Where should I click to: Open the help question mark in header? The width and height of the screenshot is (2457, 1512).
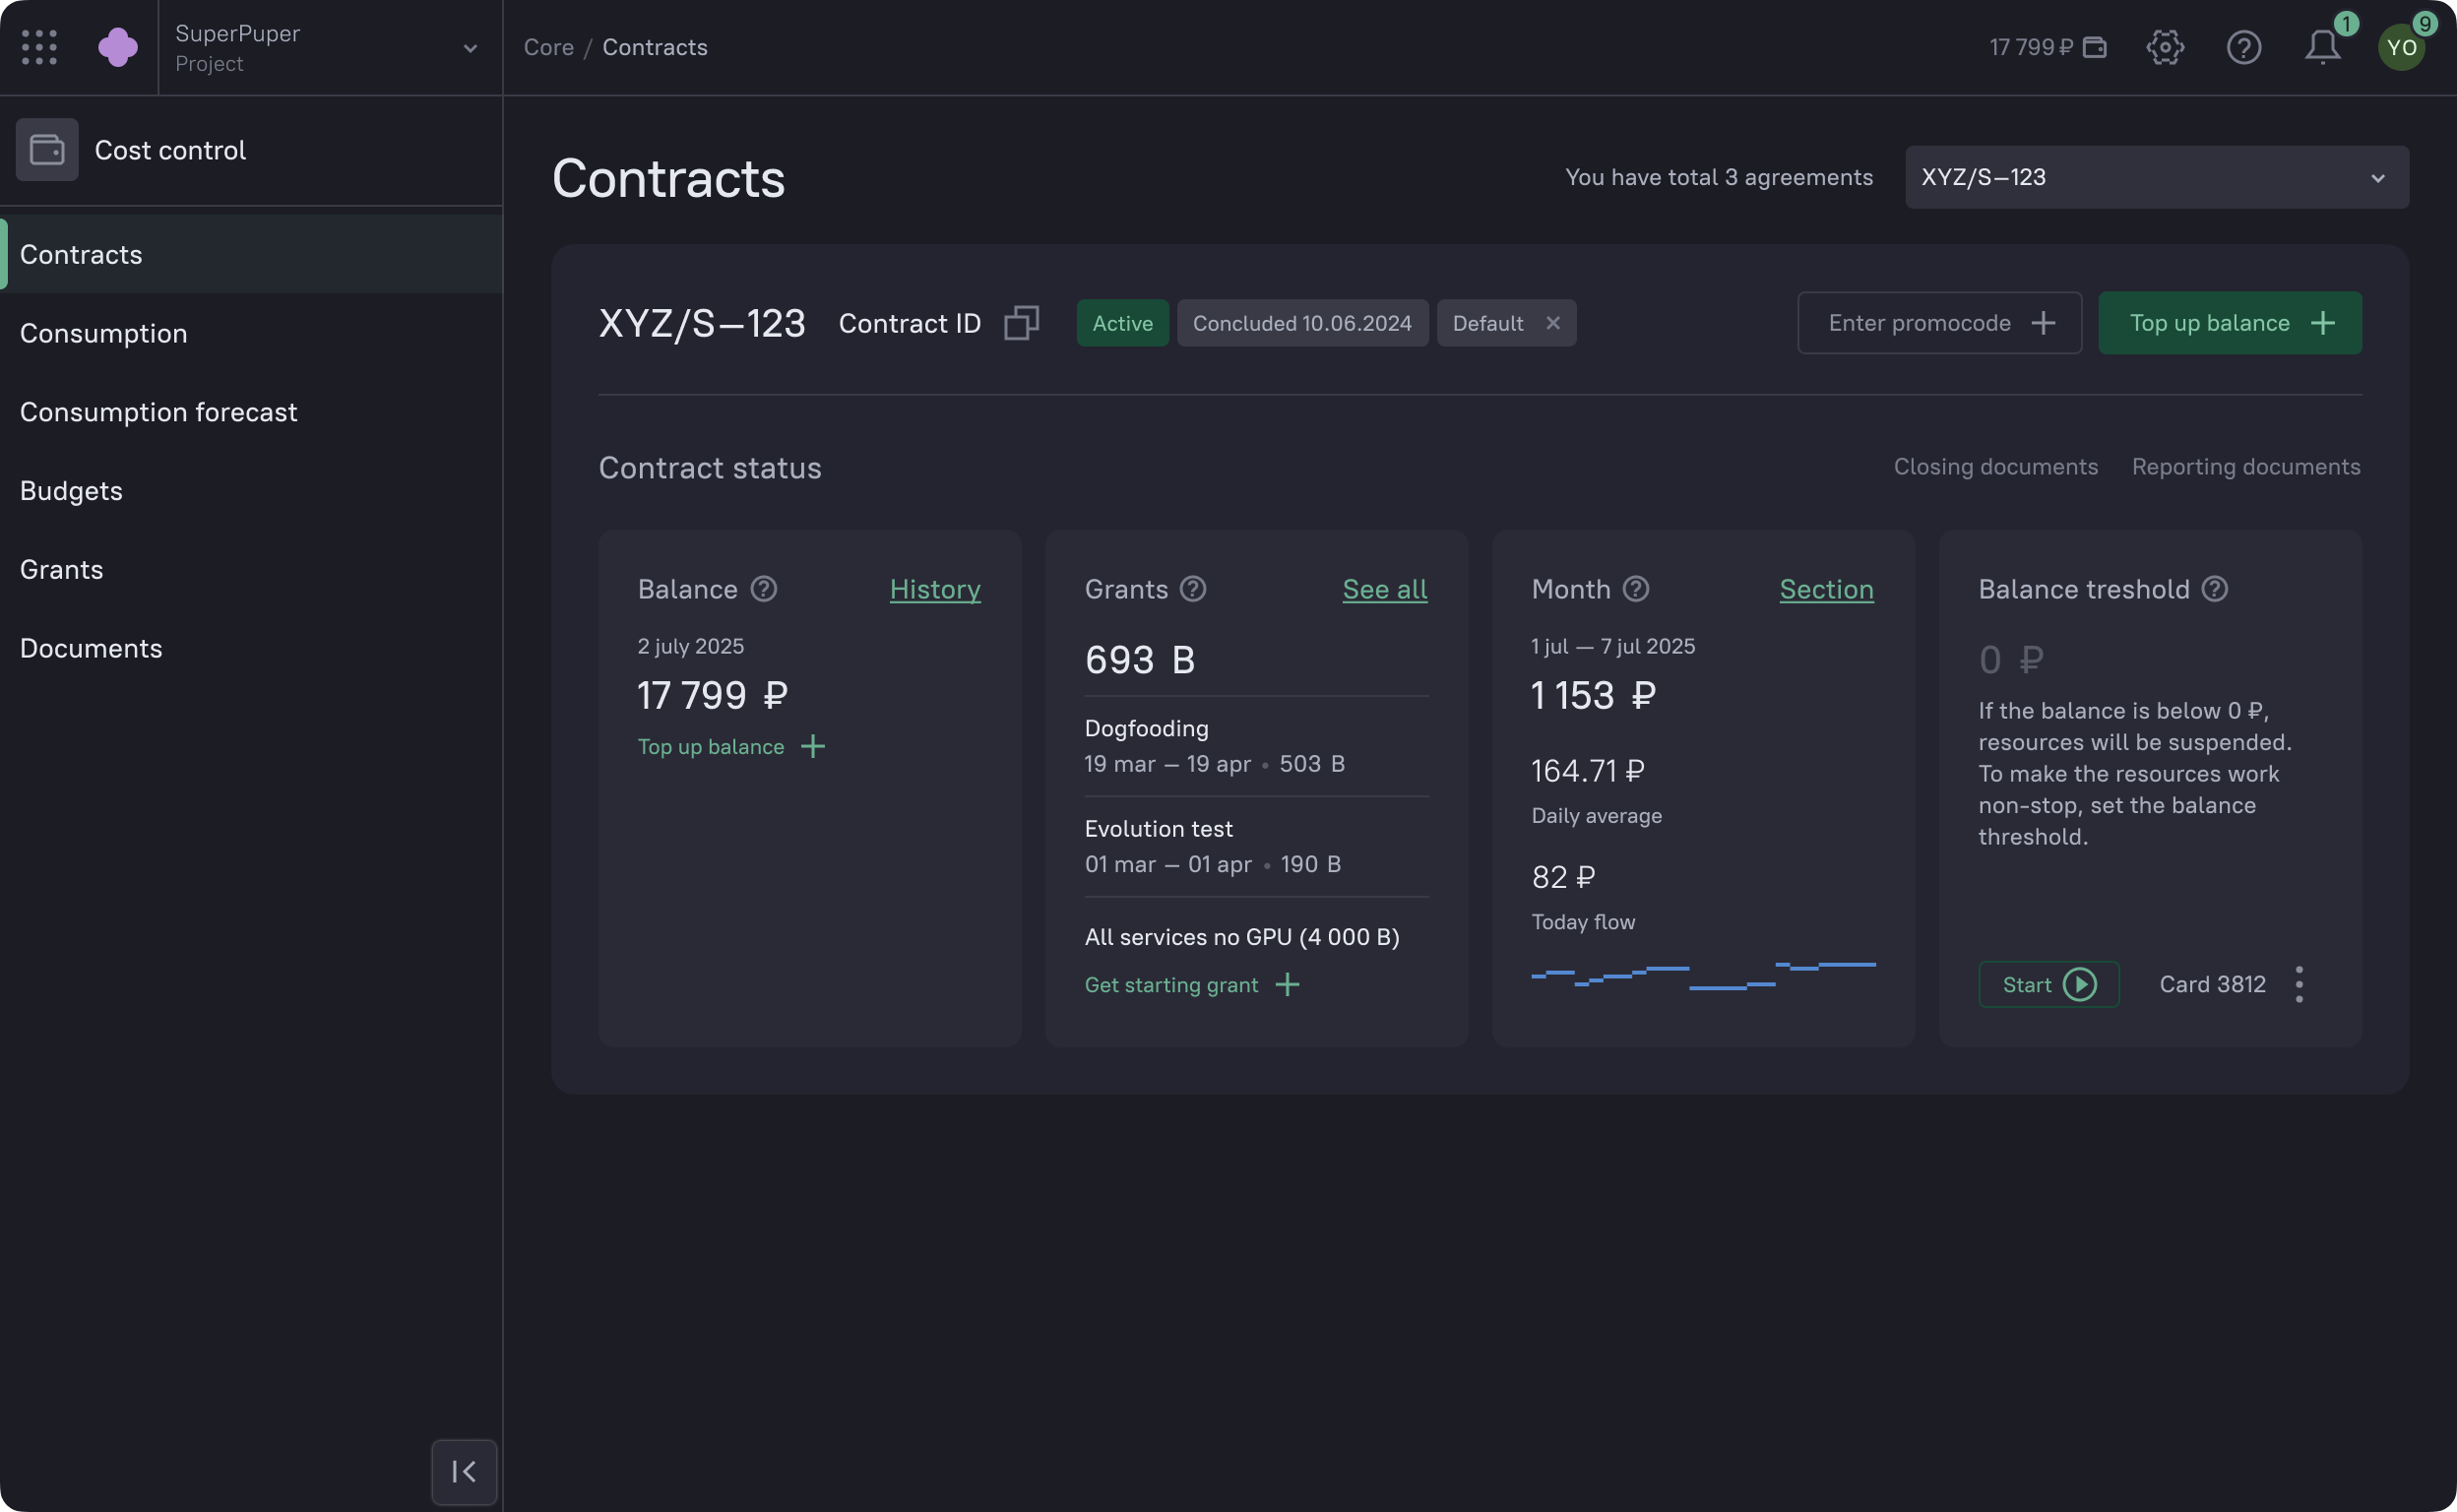pyautogui.click(x=2243, y=47)
